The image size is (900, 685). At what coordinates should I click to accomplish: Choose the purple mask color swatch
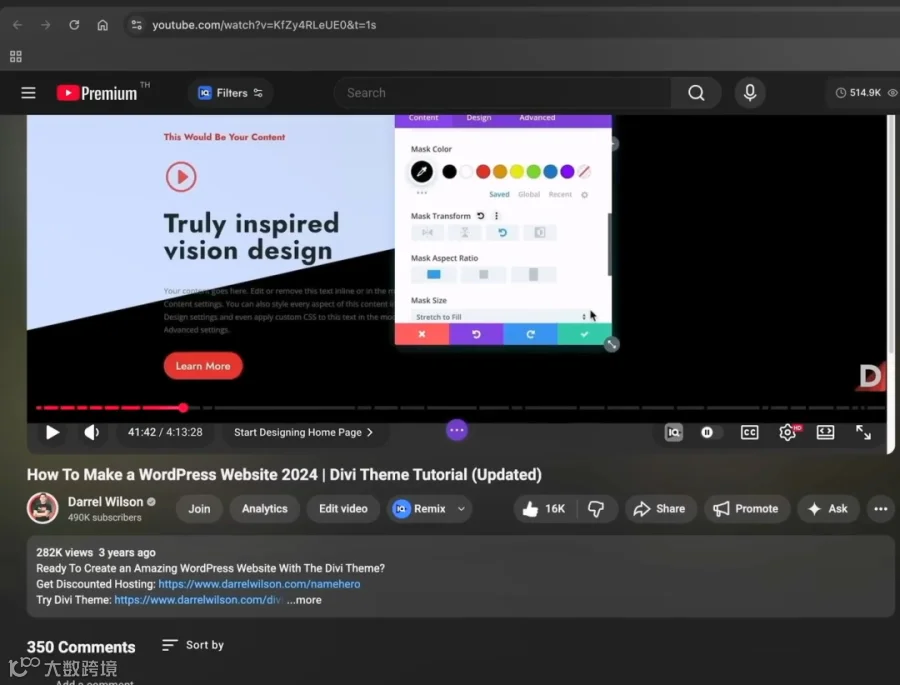coord(567,171)
